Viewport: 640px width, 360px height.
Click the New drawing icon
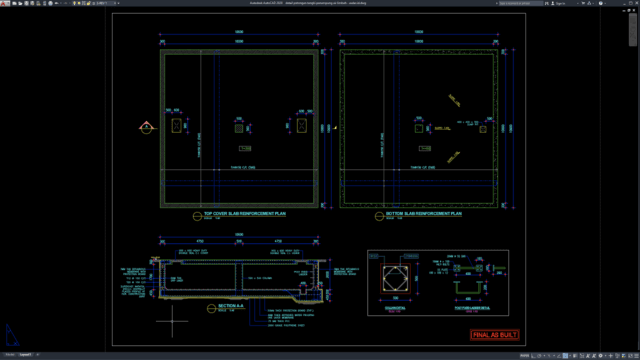[x=14, y=3]
